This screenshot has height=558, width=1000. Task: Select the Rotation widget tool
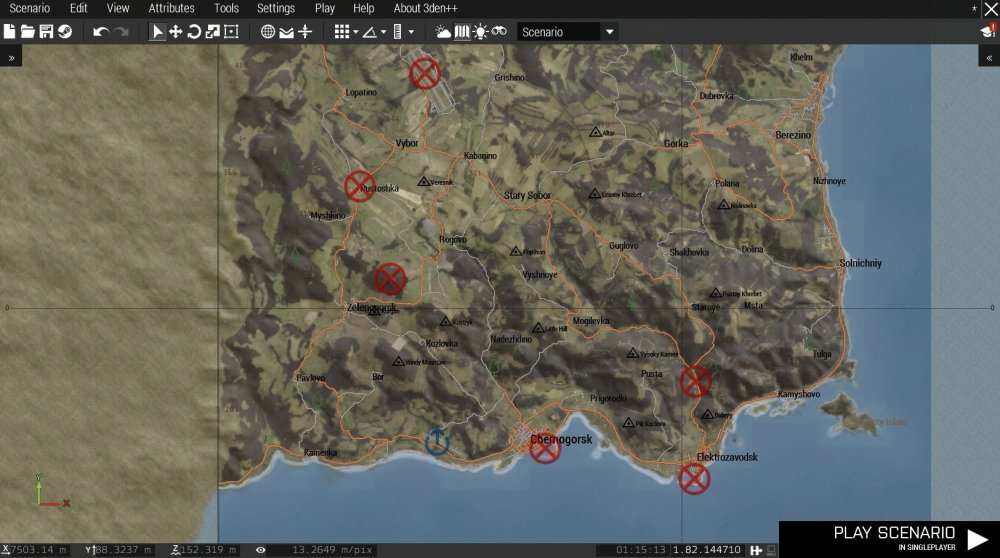point(194,32)
